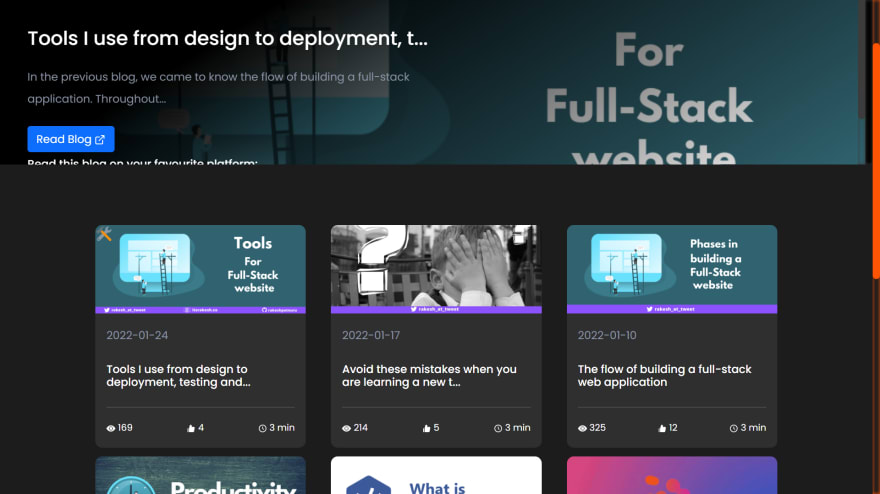Click the 12 likes count
880x494 pixels.
[x=673, y=428]
